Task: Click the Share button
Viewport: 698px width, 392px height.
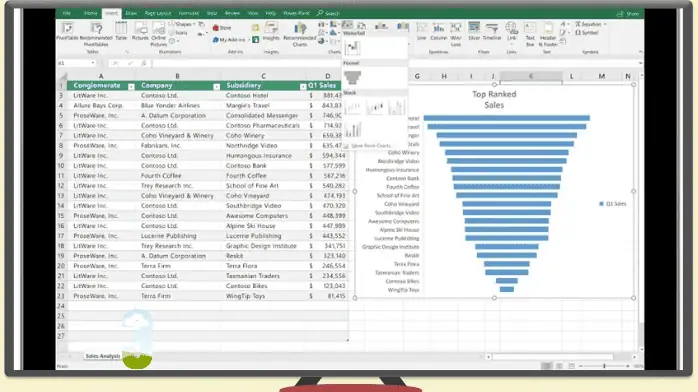Action: click(628, 14)
